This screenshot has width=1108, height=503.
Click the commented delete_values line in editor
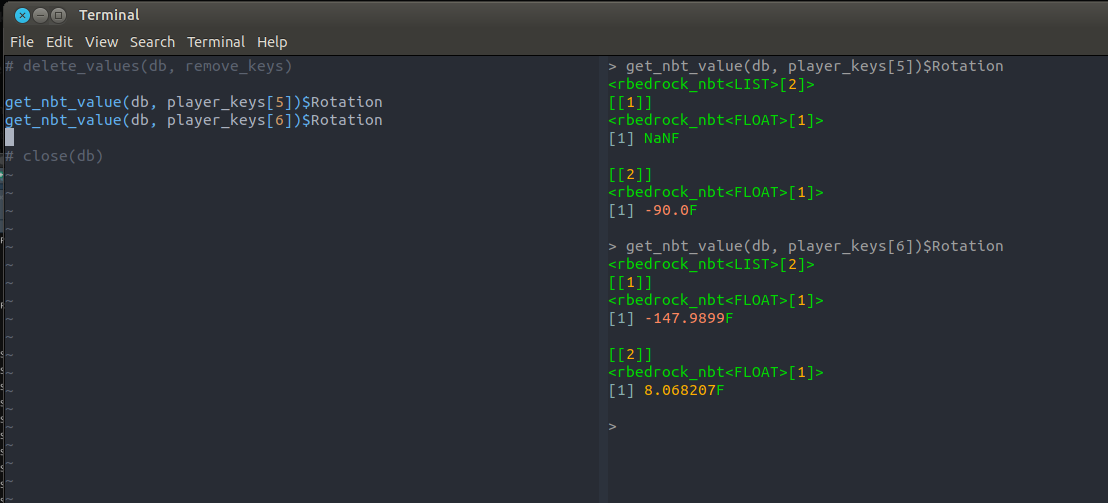[148, 66]
